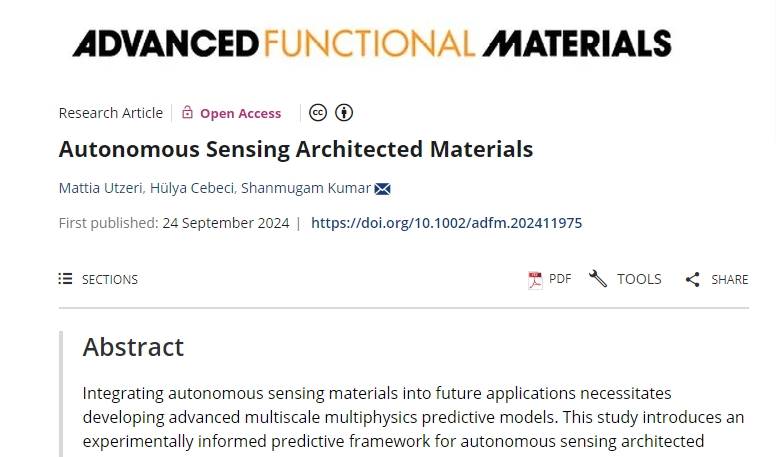Open author Mattia Utzeri's details
Viewport: 776px width, 457px height.
[x=100, y=189]
